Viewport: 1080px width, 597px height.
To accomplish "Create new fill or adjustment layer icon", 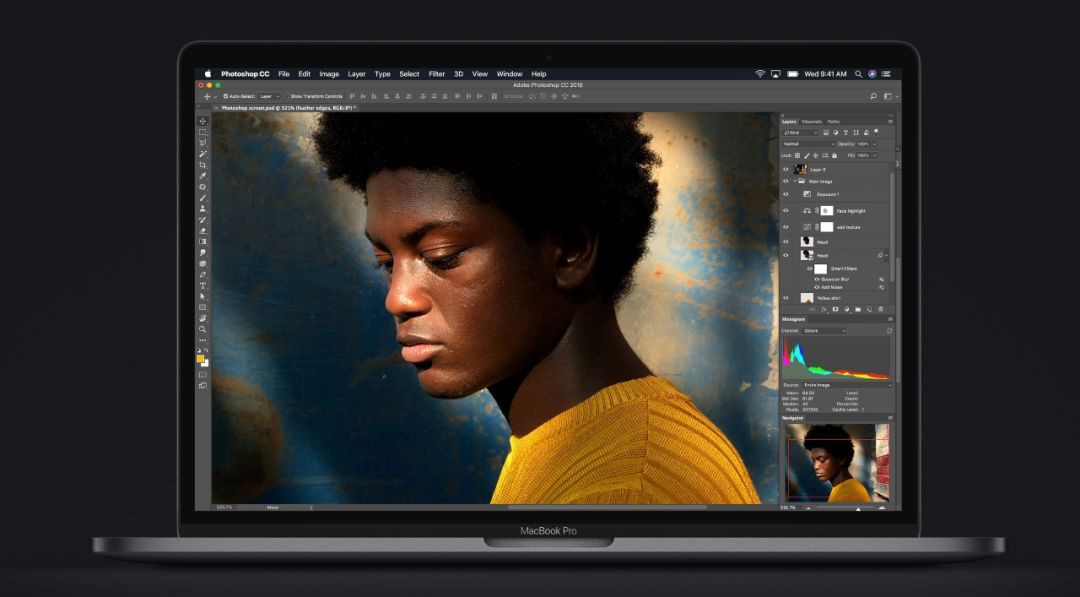I will (847, 310).
